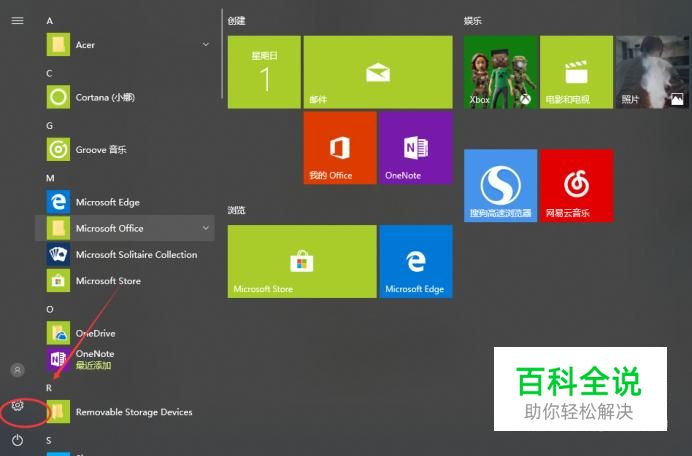Open the Acer folder icon
Viewport: 692px width, 456px height.
[x=58, y=45]
